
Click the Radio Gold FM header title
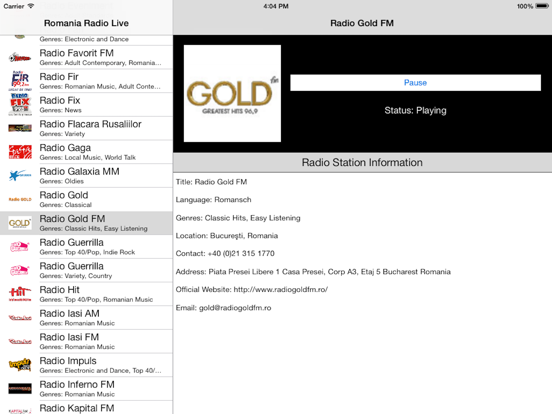tap(362, 23)
